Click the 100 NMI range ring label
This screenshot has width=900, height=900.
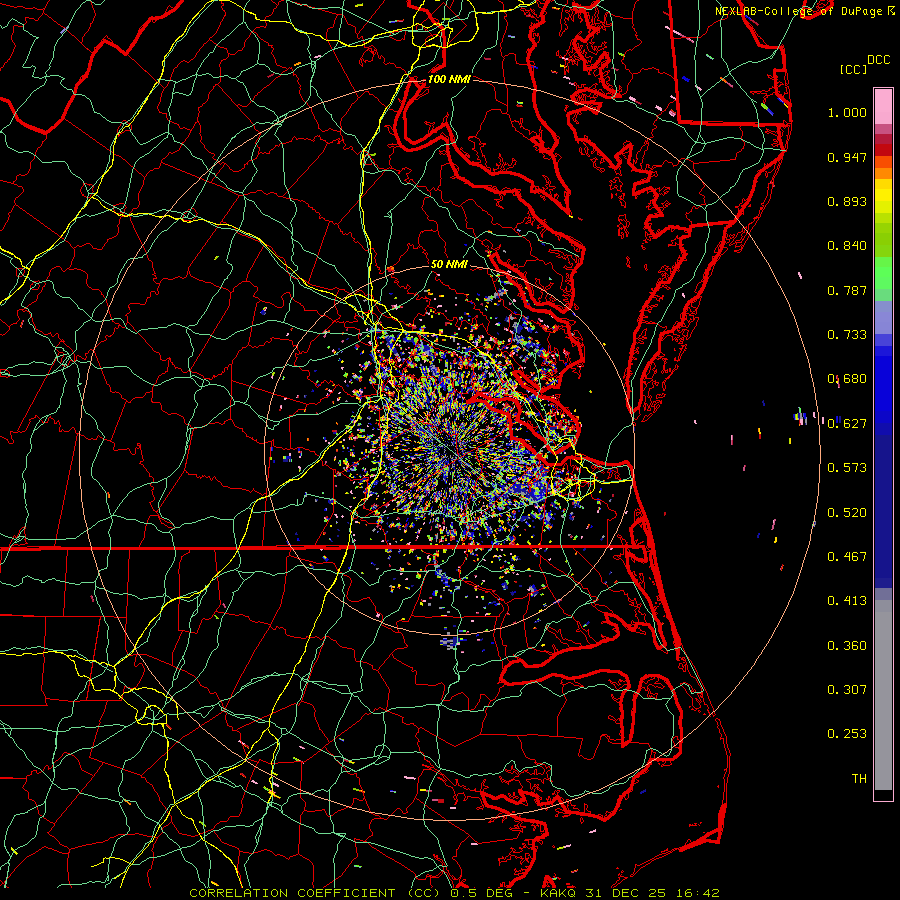(449, 79)
